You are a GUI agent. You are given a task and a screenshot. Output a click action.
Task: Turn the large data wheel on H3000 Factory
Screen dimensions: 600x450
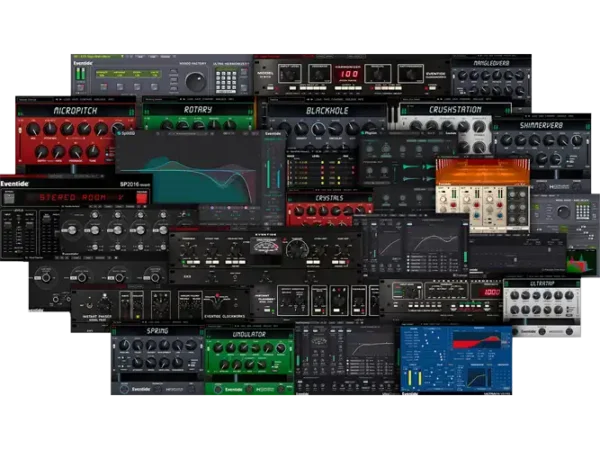196,81
